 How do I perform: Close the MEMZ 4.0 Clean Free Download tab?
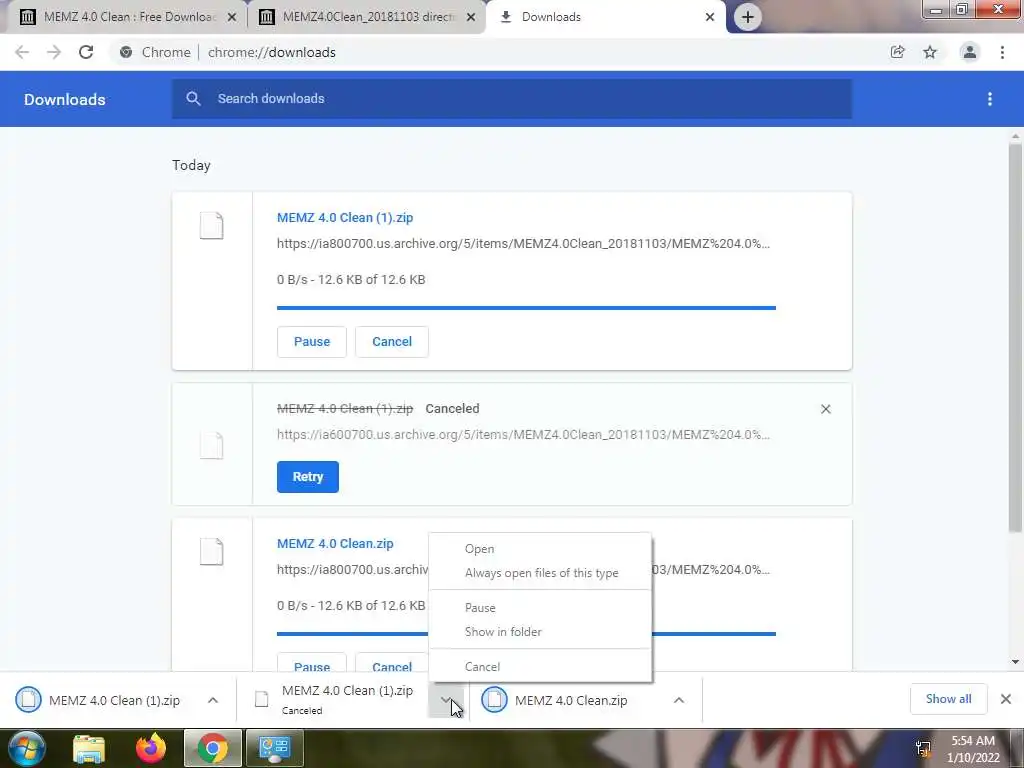click(x=232, y=17)
